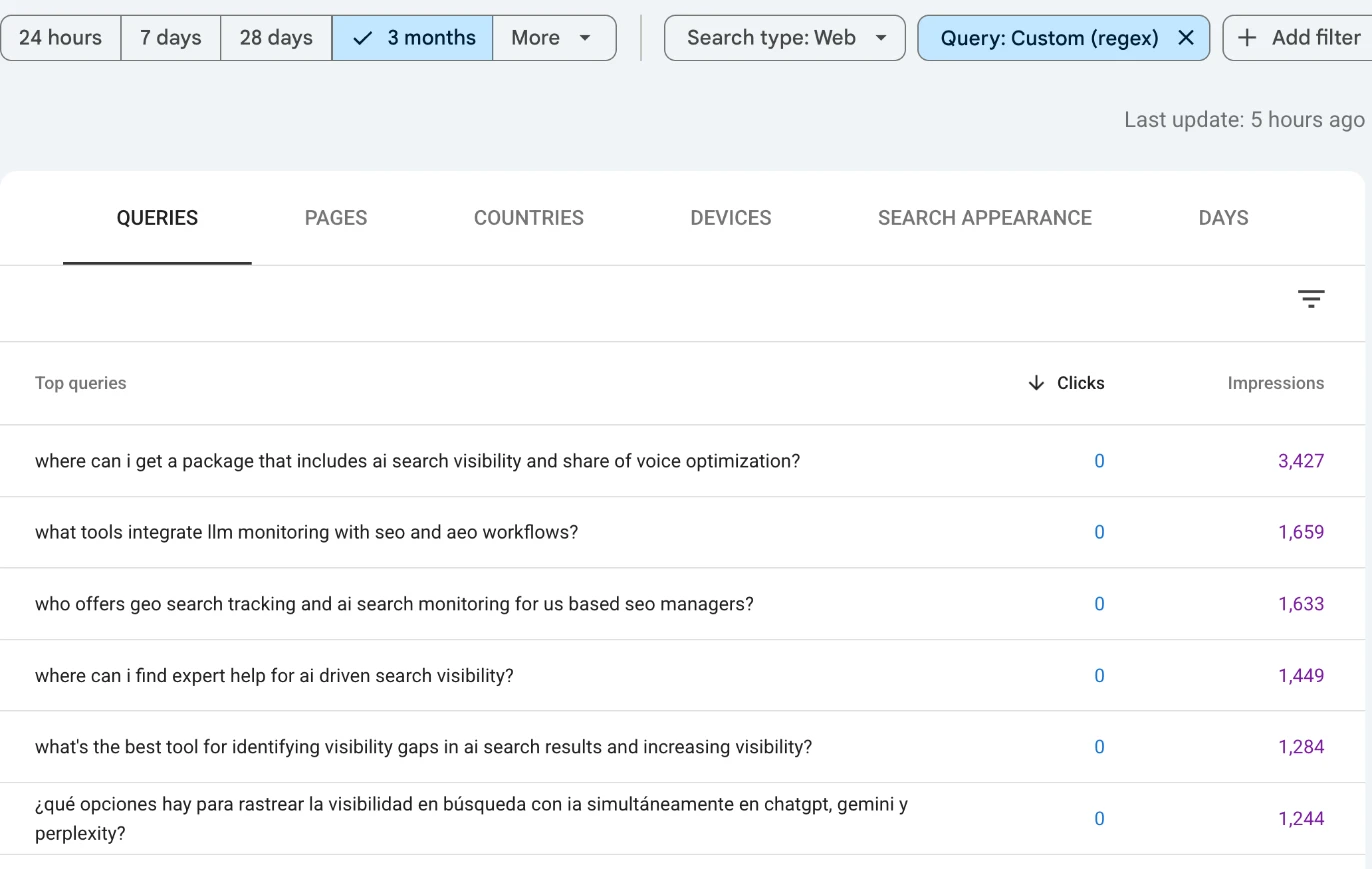Screen dimensions: 1372x869
Task: Open query about expert help for ai search
Action: pyautogui.click(x=274, y=676)
